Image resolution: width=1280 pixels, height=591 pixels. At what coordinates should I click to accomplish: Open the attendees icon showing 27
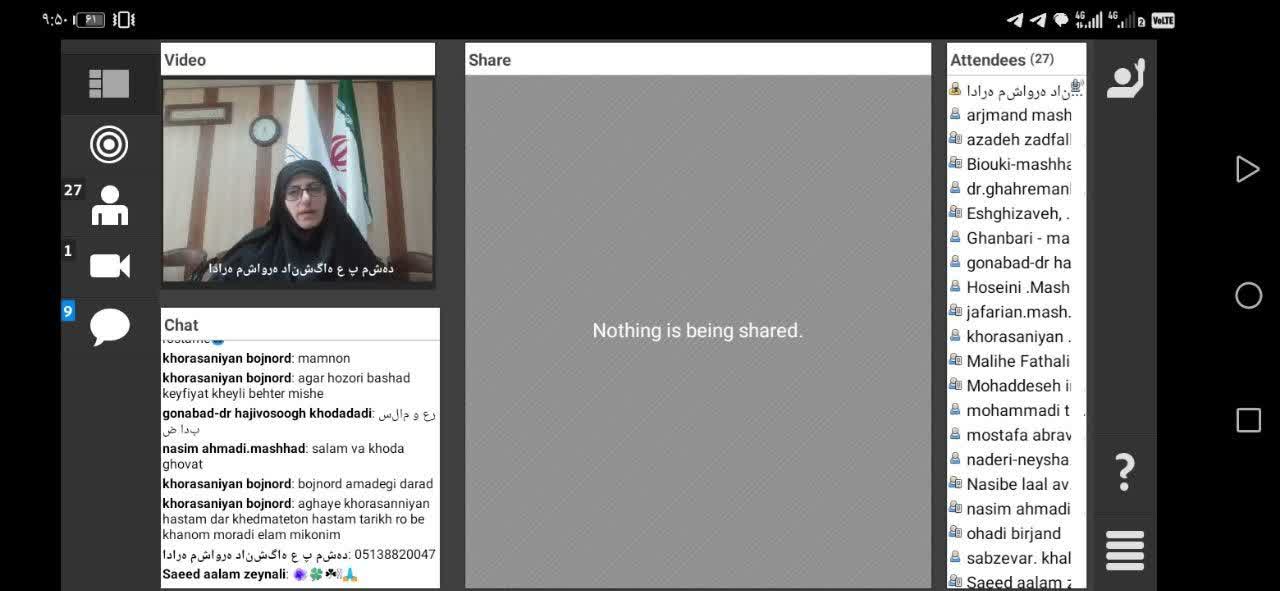click(109, 205)
